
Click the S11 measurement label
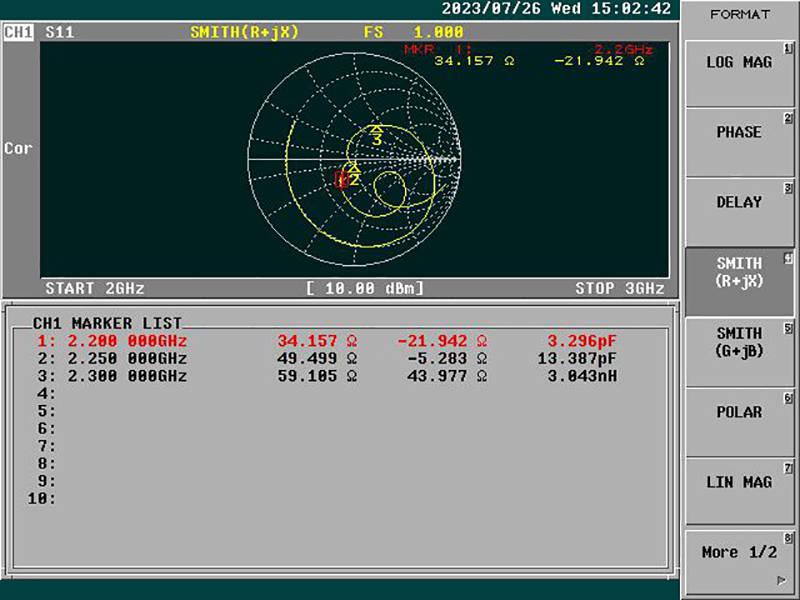tap(60, 32)
